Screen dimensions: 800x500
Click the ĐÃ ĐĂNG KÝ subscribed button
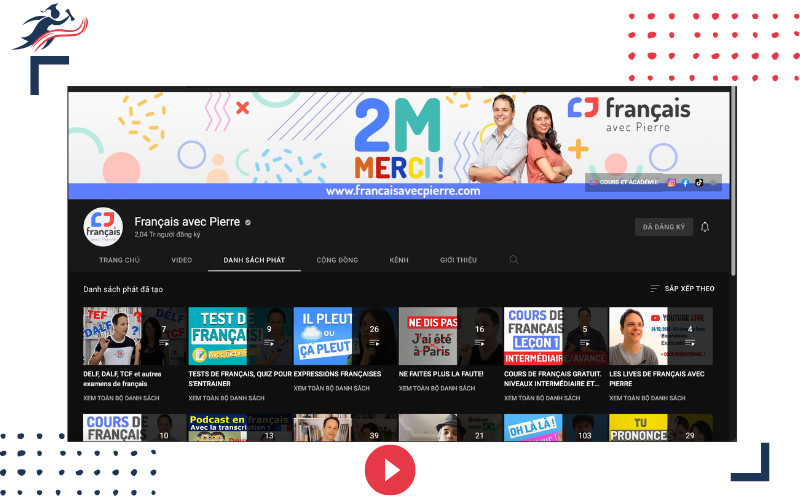[664, 227]
